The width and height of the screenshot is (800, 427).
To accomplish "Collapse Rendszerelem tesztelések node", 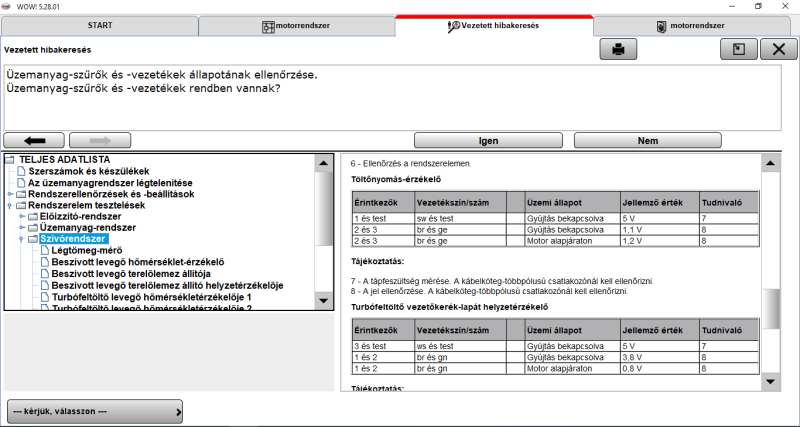I will [x=10, y=206].
